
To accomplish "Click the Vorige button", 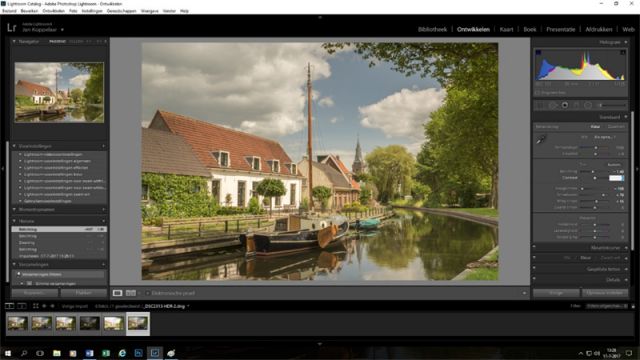I will (556, 293).
